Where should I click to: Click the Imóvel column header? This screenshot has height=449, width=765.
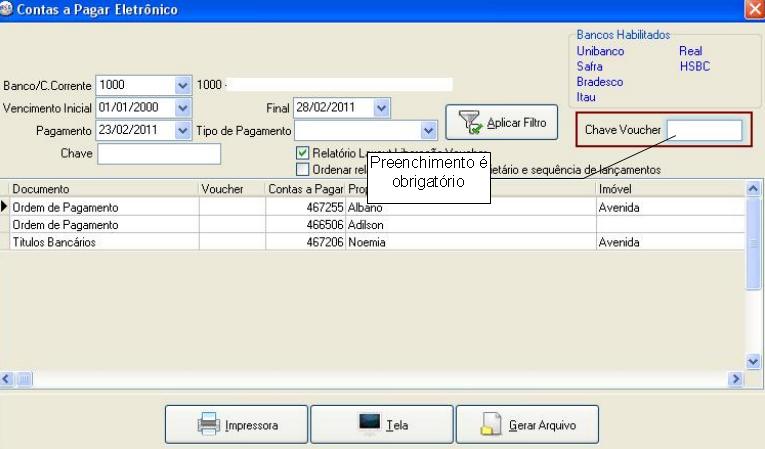coord(670,188)
